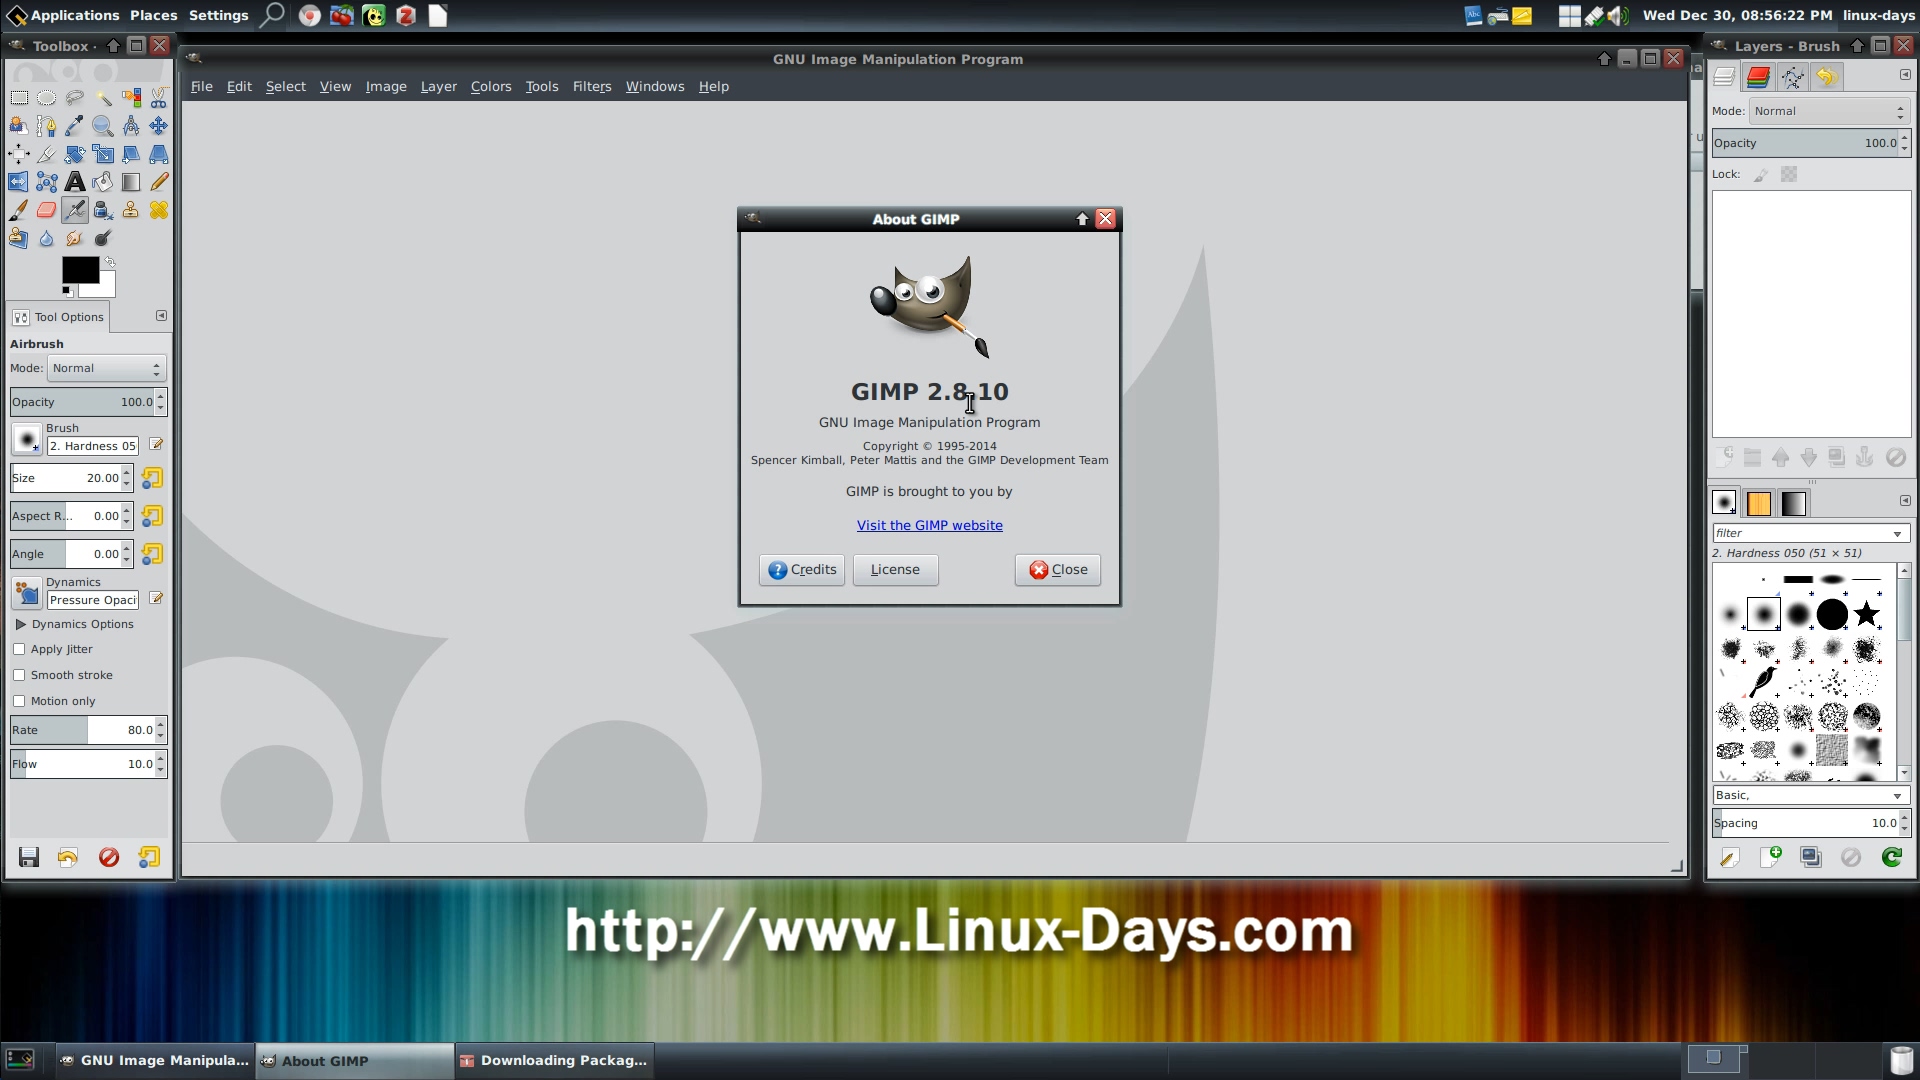Select the Heal bandage tool
Viewport: 1920px width, 1080px height.
click(159, 210)
